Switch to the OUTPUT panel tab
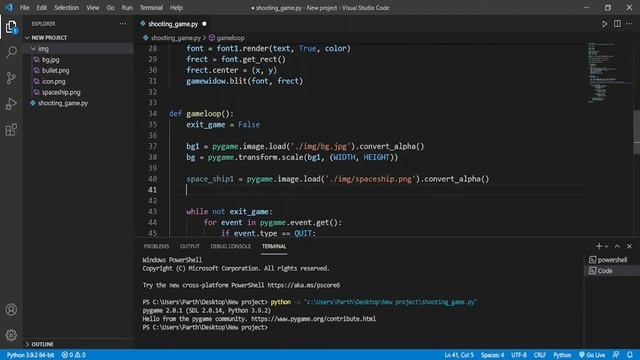This screenshot has height=360, width=640. 190,246
